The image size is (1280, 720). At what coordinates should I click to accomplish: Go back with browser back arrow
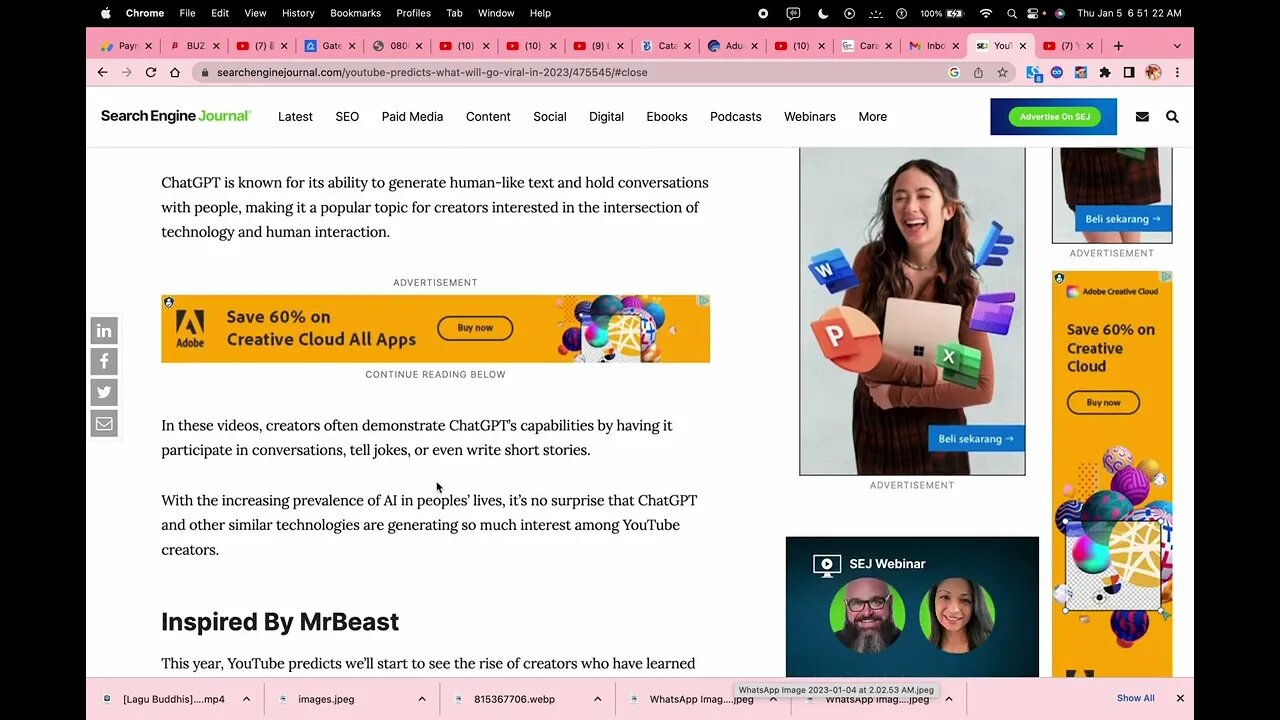[102, 72]
